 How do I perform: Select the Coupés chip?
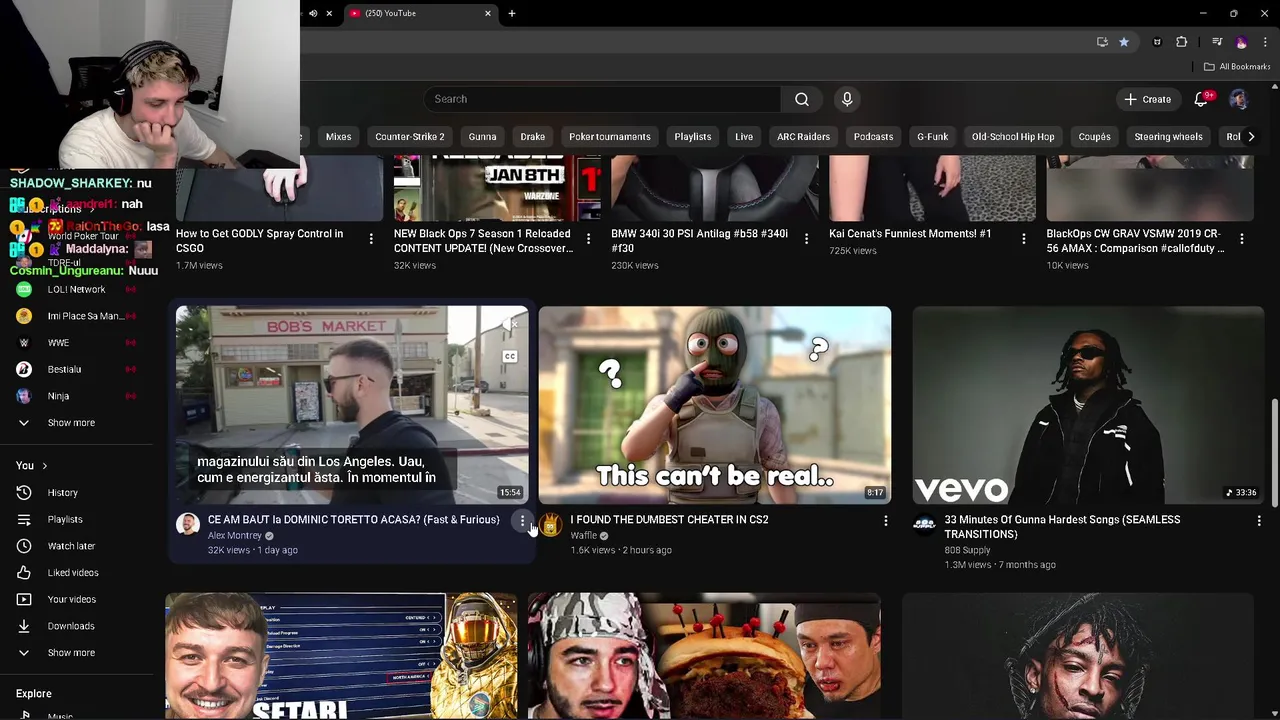(1094, 137)
